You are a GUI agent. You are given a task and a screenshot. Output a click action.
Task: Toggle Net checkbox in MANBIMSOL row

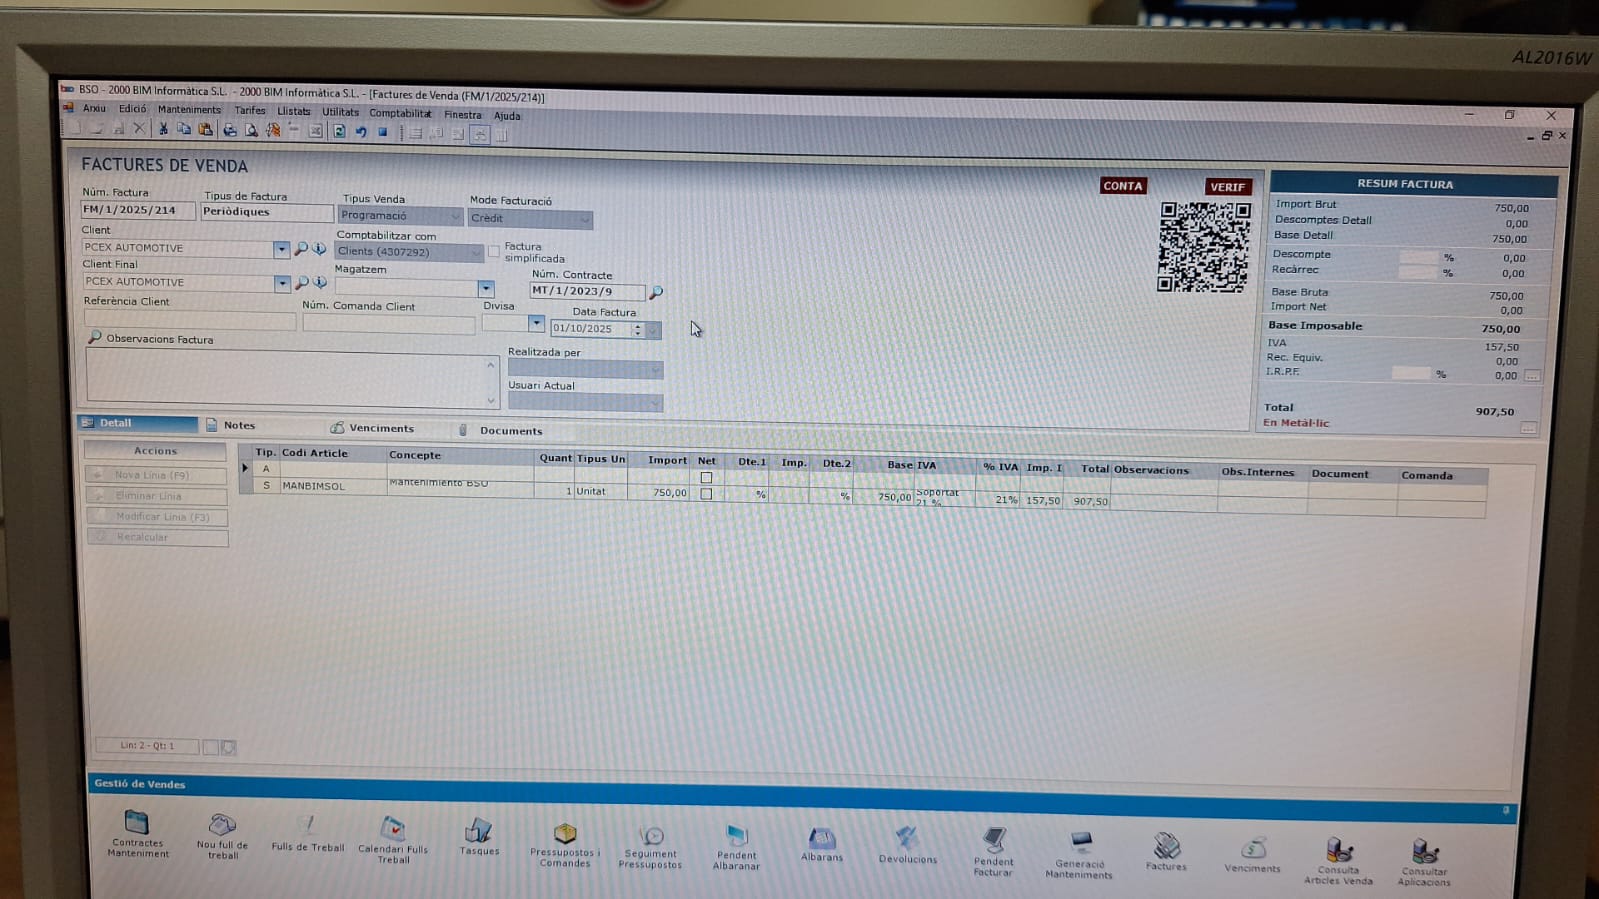(x=706, y=494)
